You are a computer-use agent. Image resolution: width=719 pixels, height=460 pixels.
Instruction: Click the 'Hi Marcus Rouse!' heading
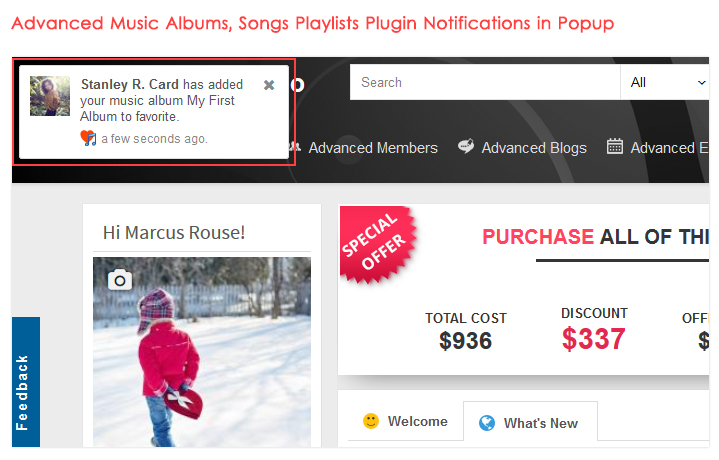tap(174, 233)
